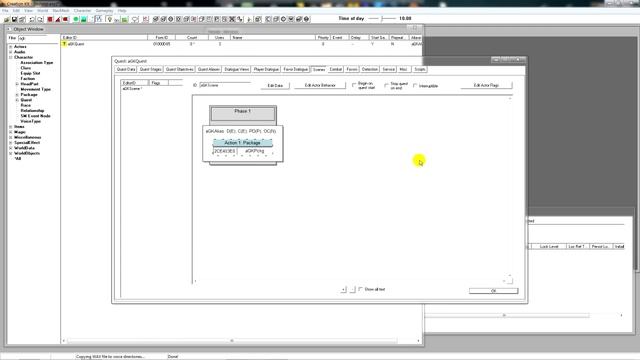This screenshot has height=360, width=640.
Task: Switch to the Quest Stages tab
Action: [x=150, y=69]
